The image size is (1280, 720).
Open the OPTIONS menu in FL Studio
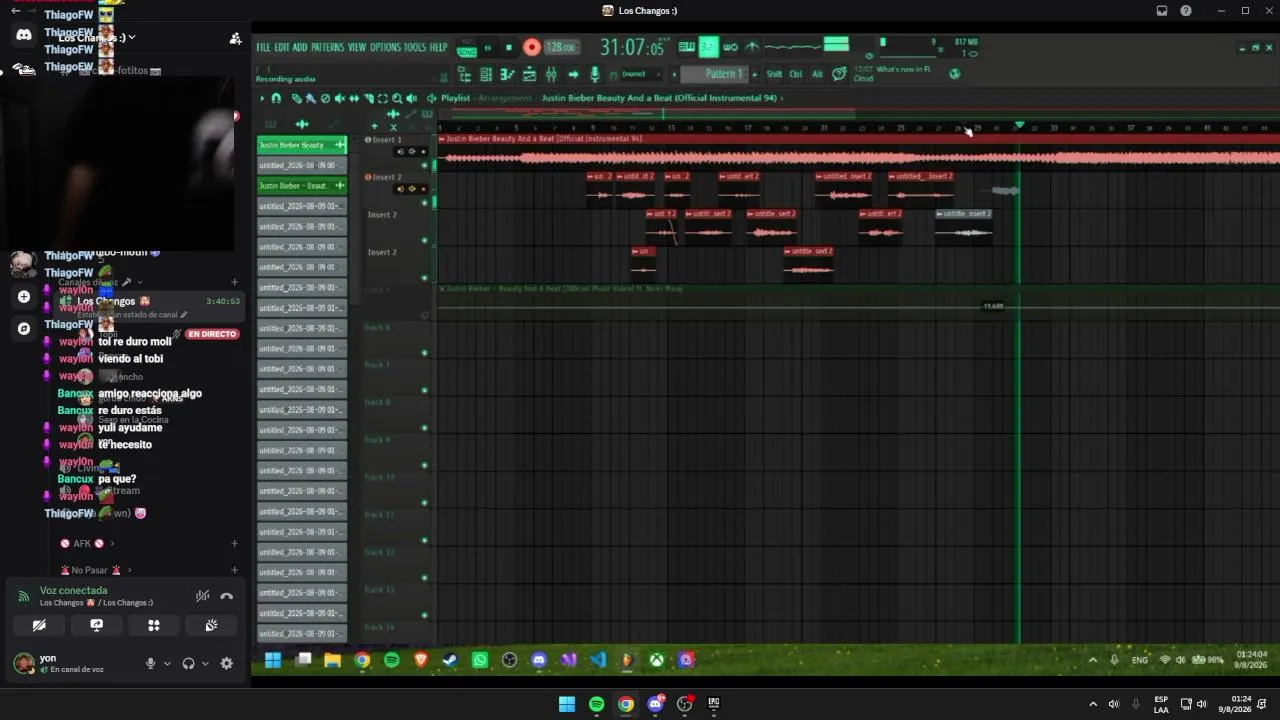coord(385,47)
